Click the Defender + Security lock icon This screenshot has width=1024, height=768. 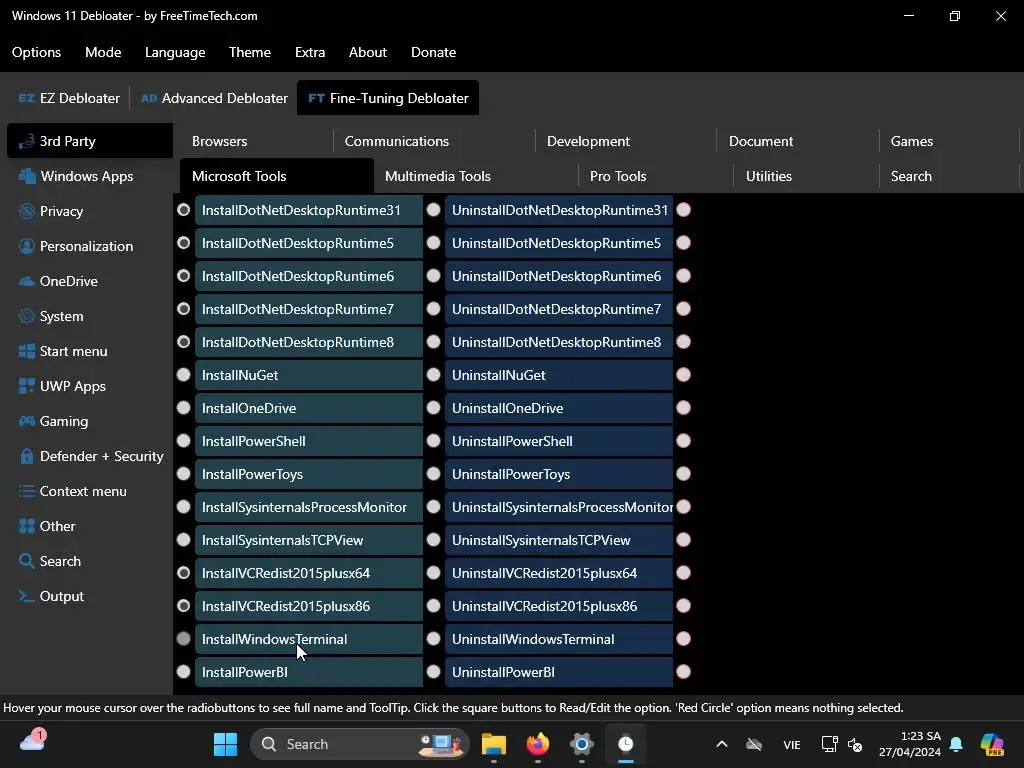pyautogui.click(x=27, y=456)
